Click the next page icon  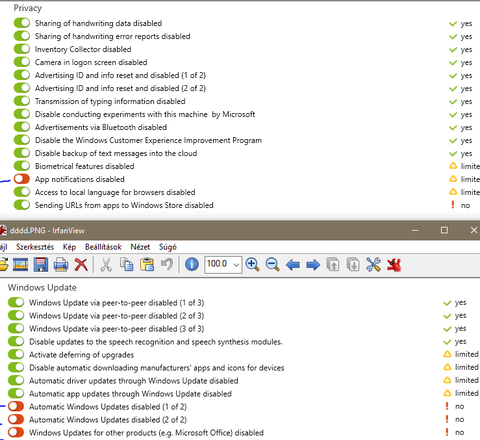point(353,265)
